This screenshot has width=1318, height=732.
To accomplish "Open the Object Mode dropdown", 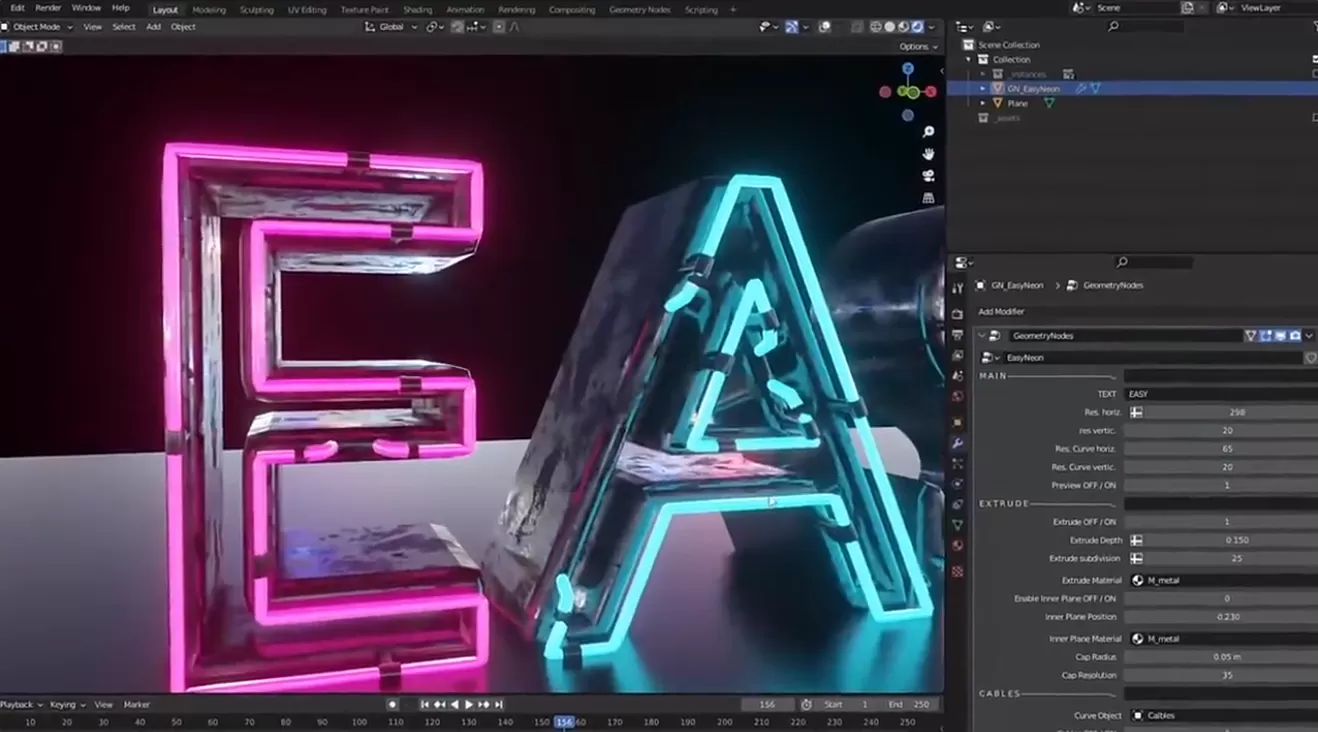I will tap(38, 27).
